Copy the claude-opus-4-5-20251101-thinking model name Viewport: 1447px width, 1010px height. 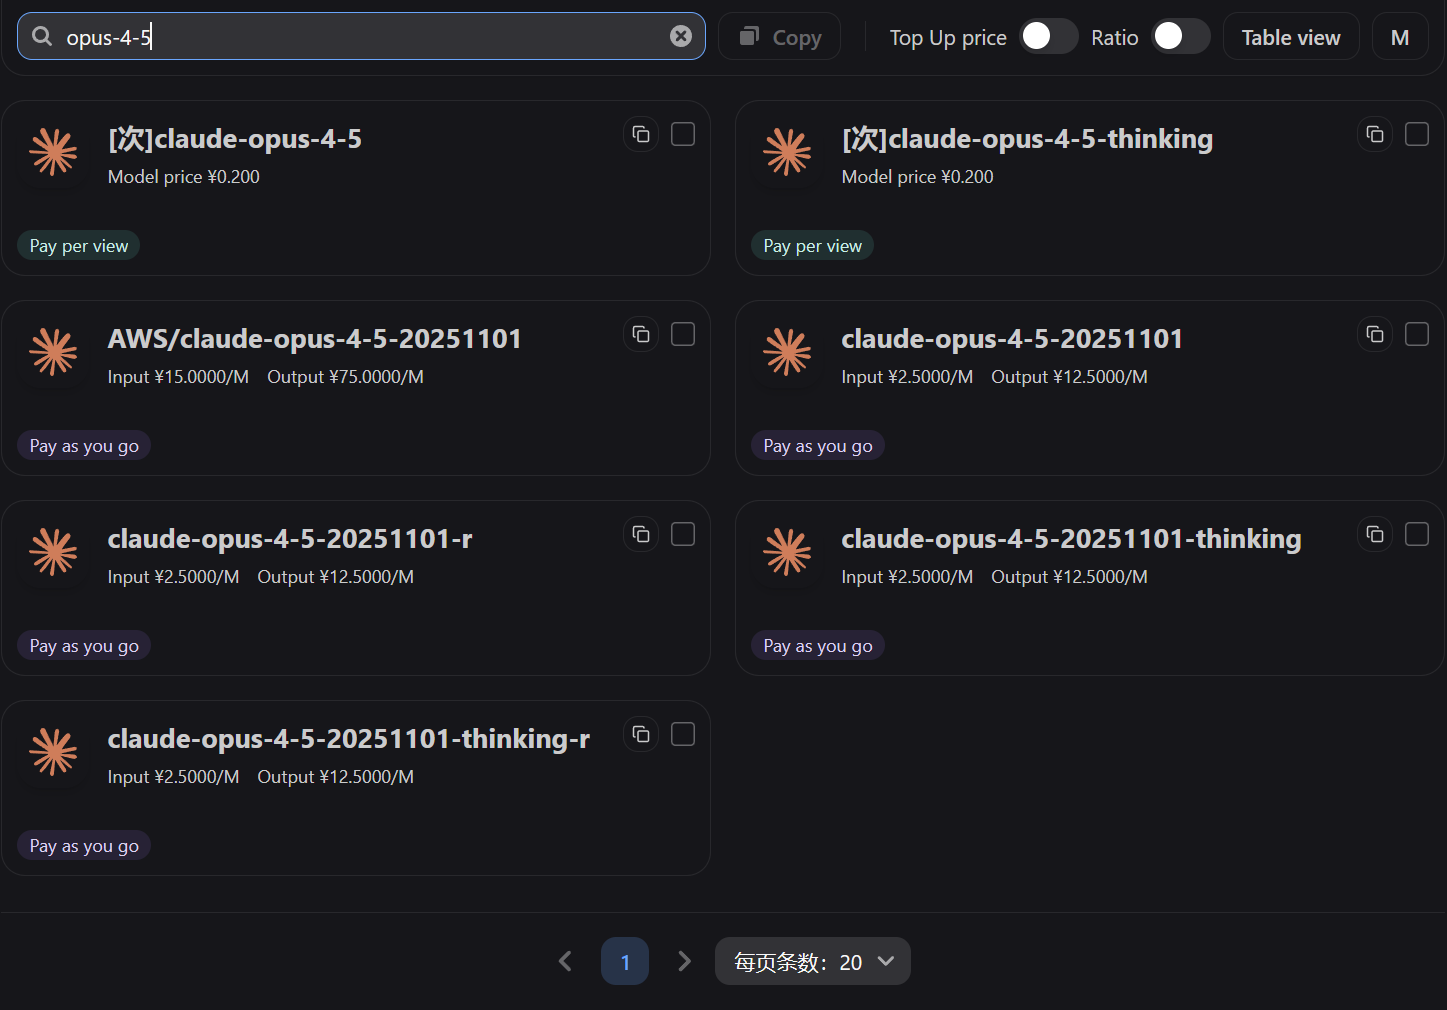coord(1375,534)
